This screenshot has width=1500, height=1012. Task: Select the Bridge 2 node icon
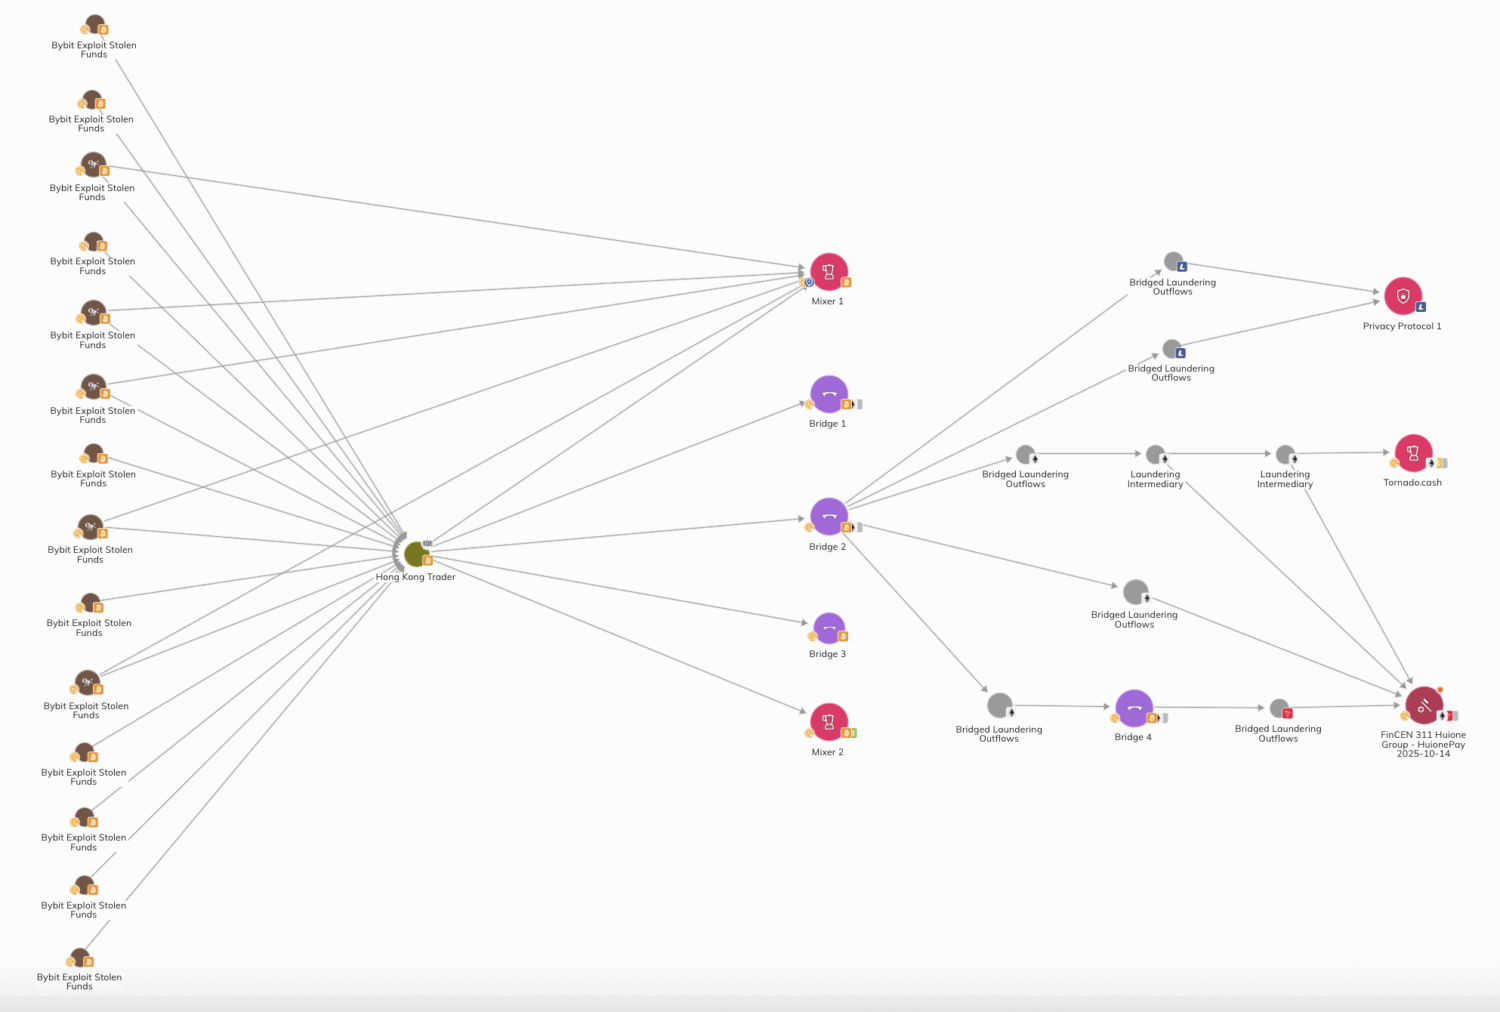point(829,517)
